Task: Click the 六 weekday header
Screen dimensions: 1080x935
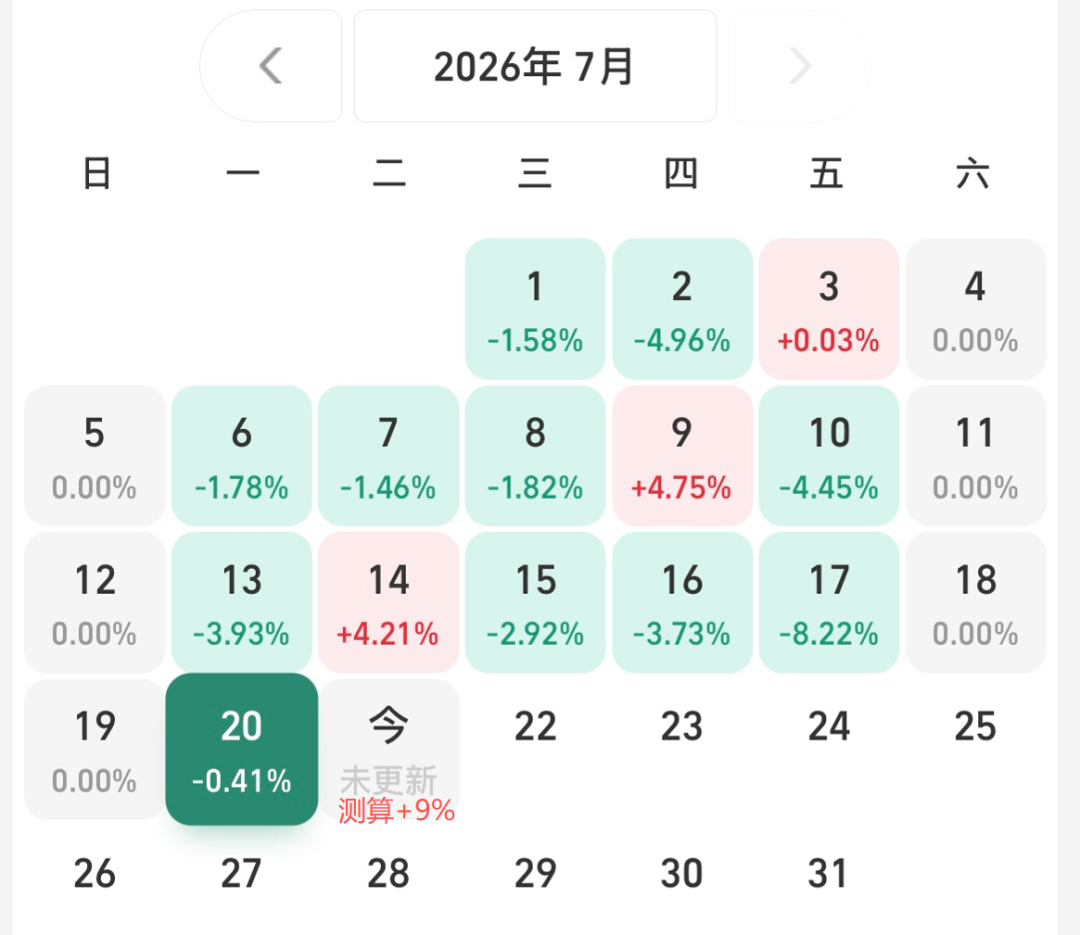Action: click(x=973, y=173)
